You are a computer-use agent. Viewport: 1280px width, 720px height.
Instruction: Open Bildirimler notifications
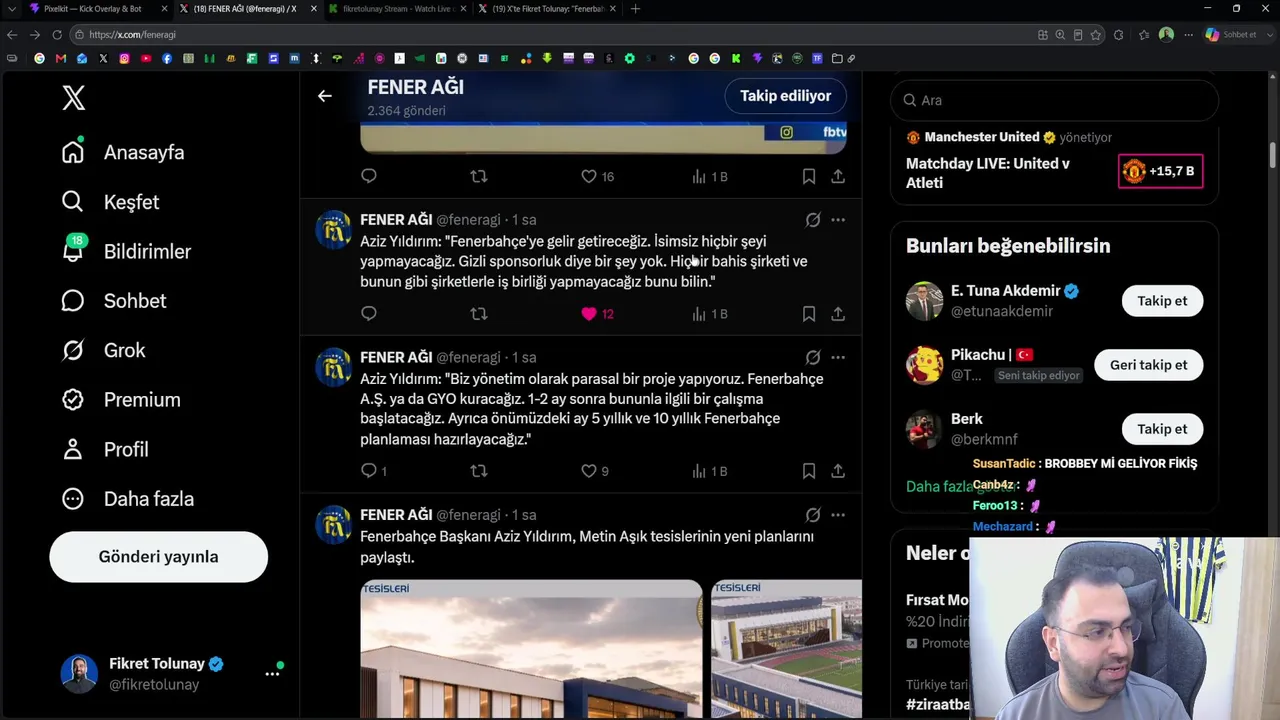pyautogui.click(x=126, y=251)
